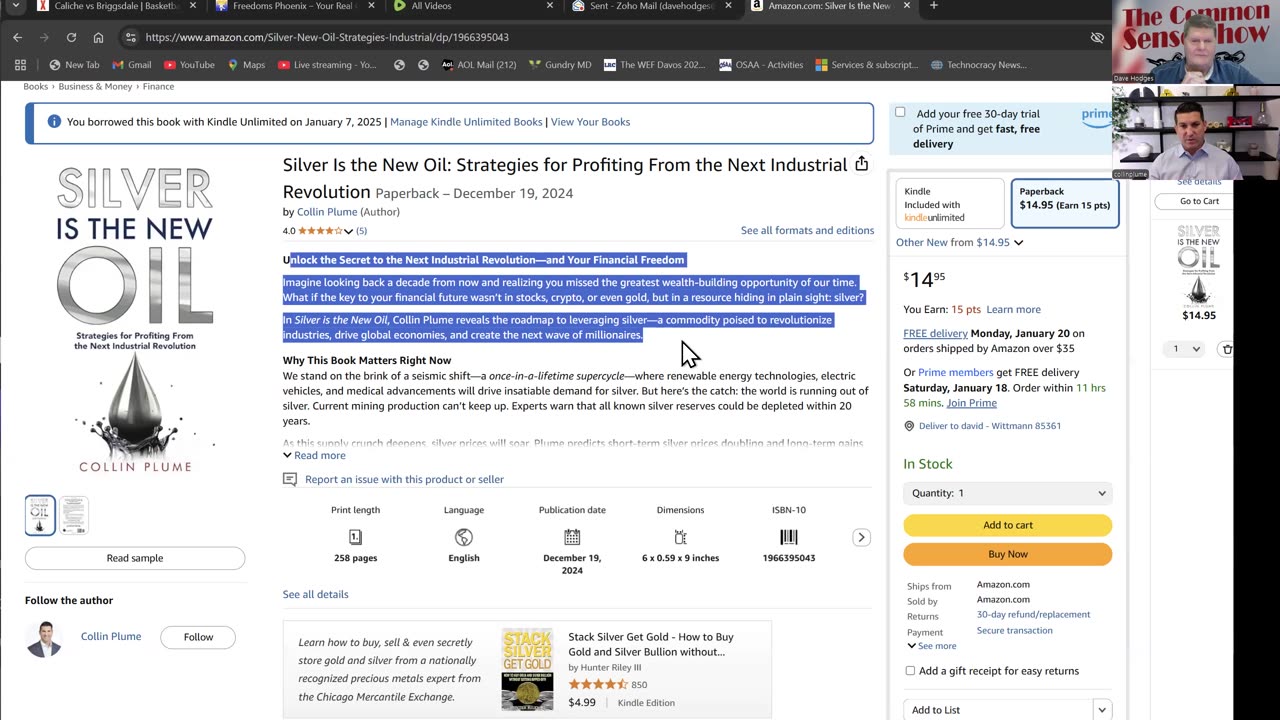Click the share icon beside the book title
The width and height of the screenshot is (1280, 720).
[861, 164]
